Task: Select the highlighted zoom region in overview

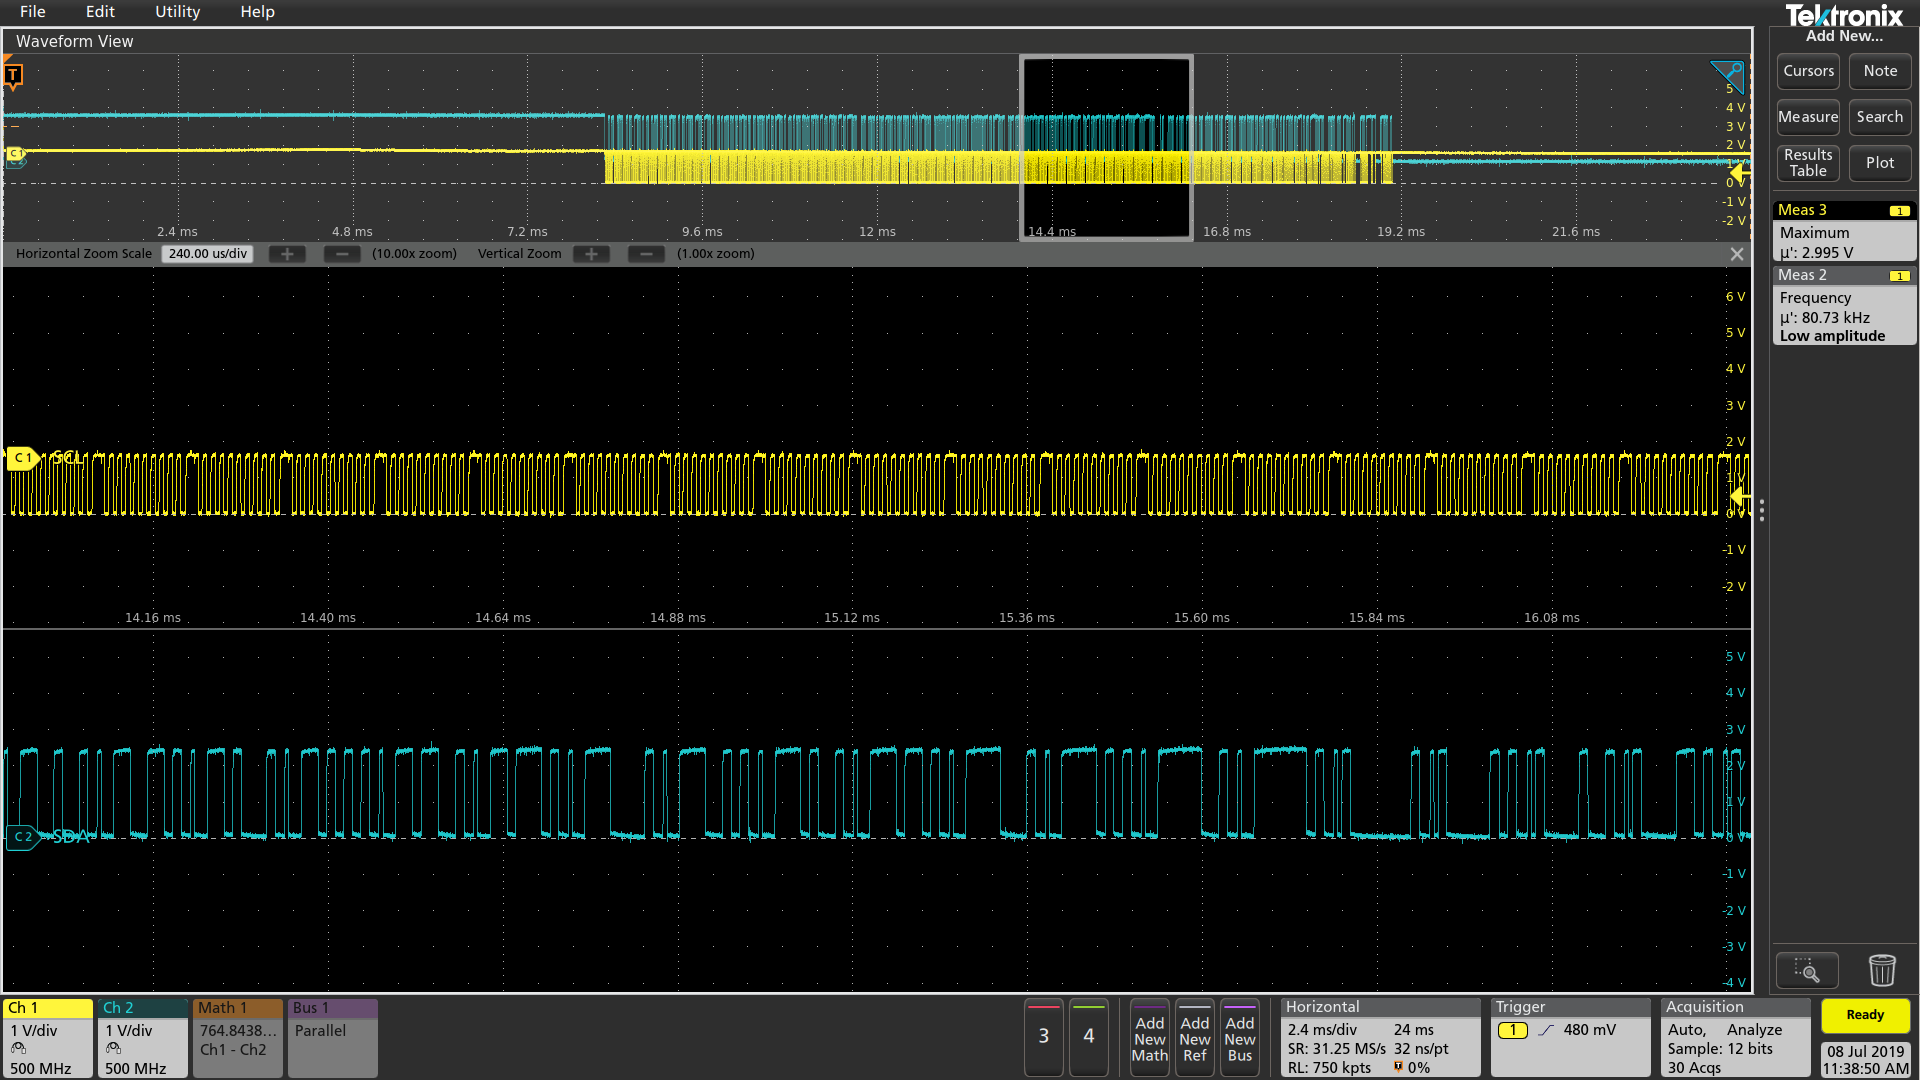Action: click(1105, 147)
